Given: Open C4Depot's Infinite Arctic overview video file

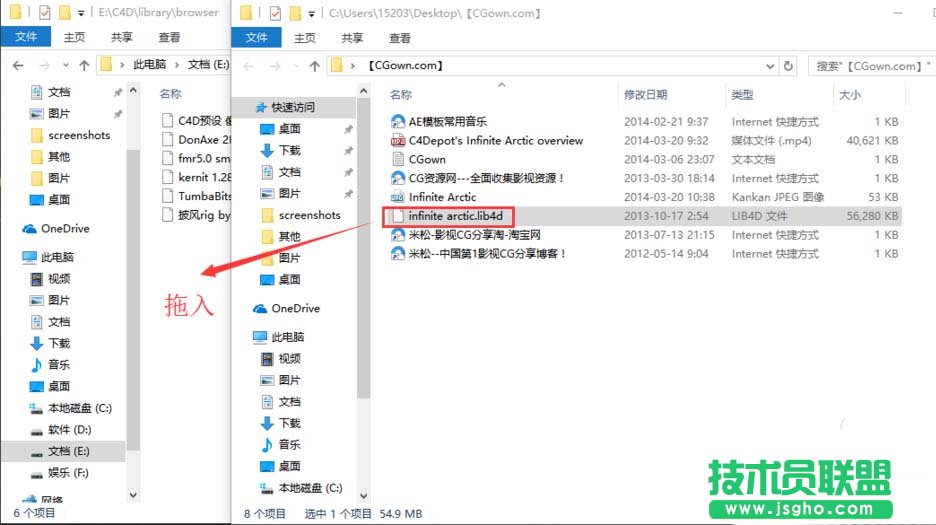Looking at the screenshot, I should tap(495, 141).
